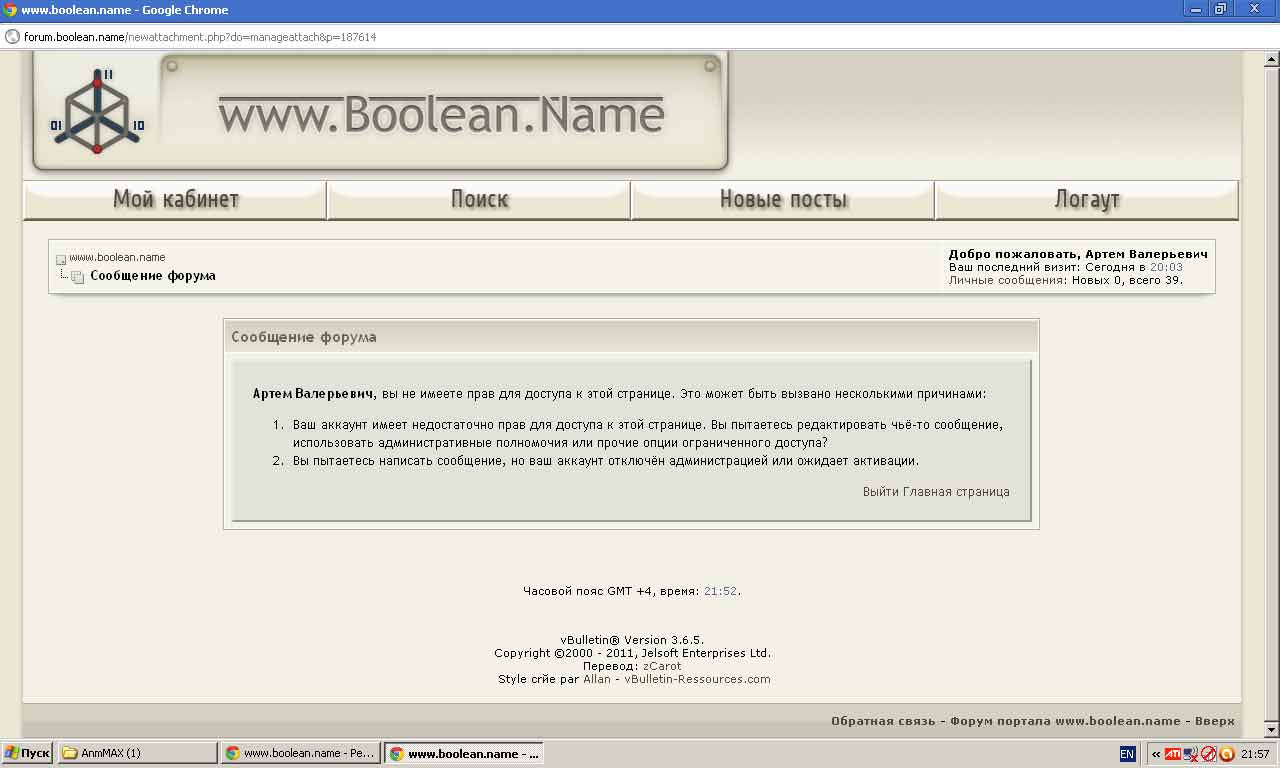
Task: Click the Пуск start button
Action: pos(27,753)
